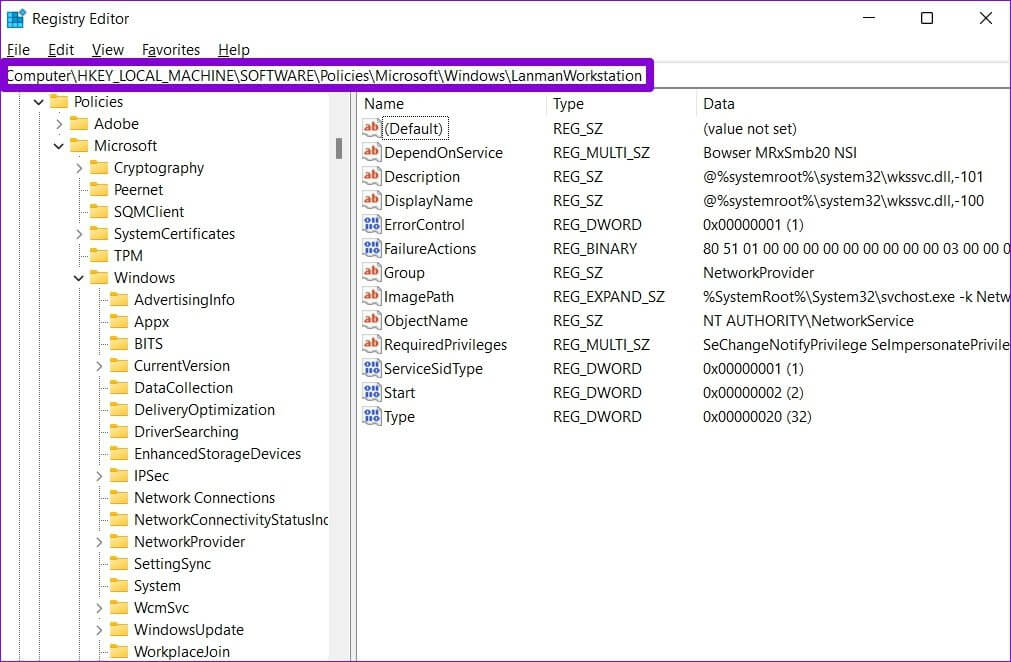Click the Start value data 0x00000002 (2)

pyautogui.click(x=753, y=393)
